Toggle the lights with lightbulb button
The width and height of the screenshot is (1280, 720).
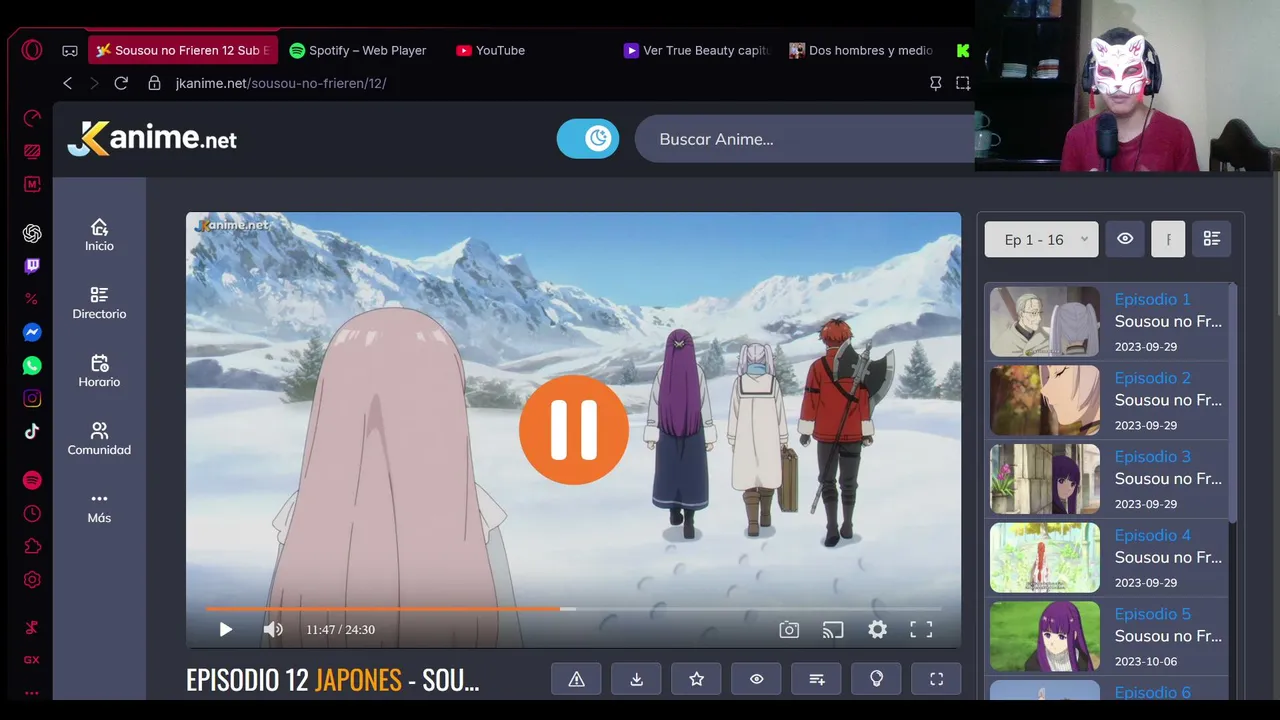876,679
